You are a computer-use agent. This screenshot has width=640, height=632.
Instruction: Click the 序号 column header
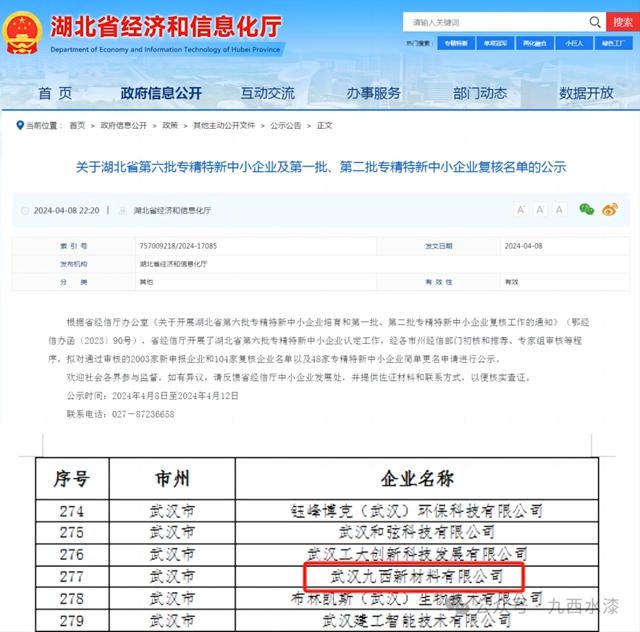72,478
